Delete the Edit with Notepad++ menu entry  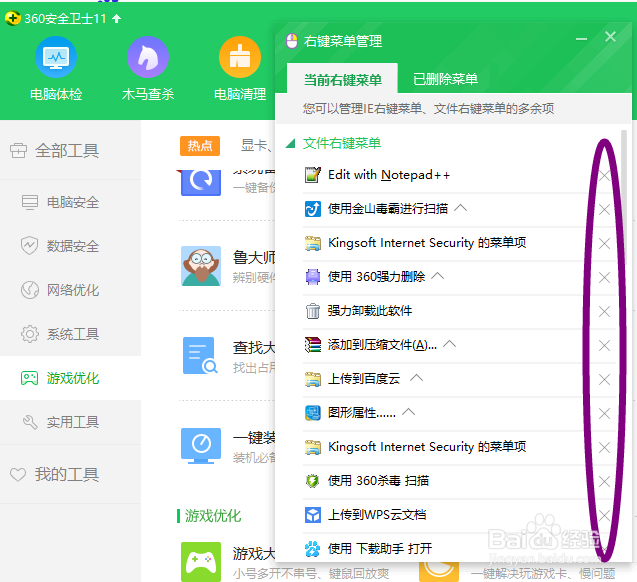pyautogui.click(x=604, y=175)
